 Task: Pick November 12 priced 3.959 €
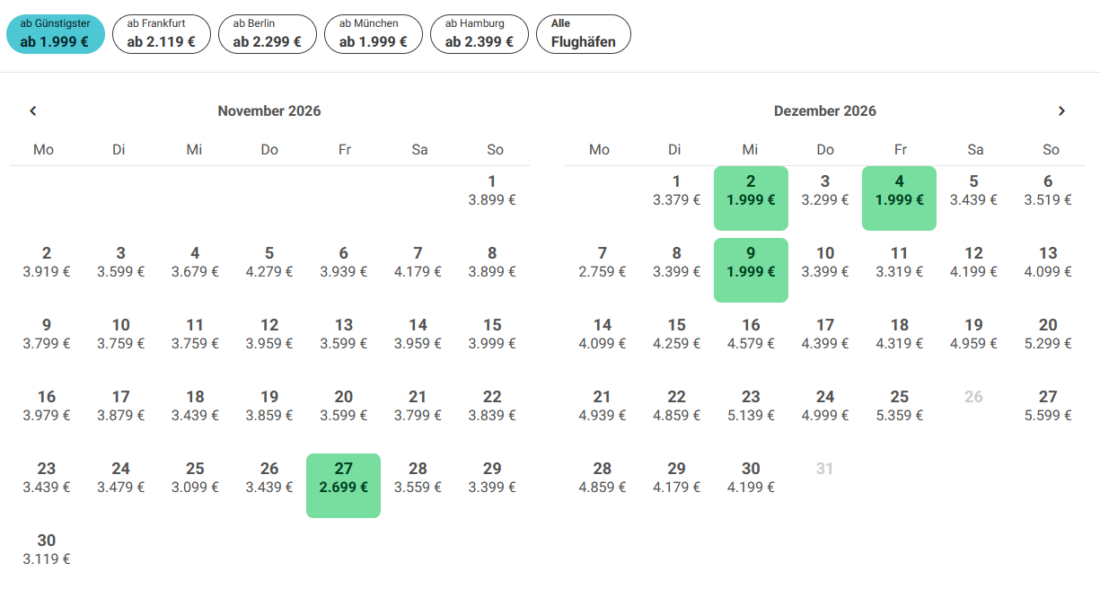point(269,334)
